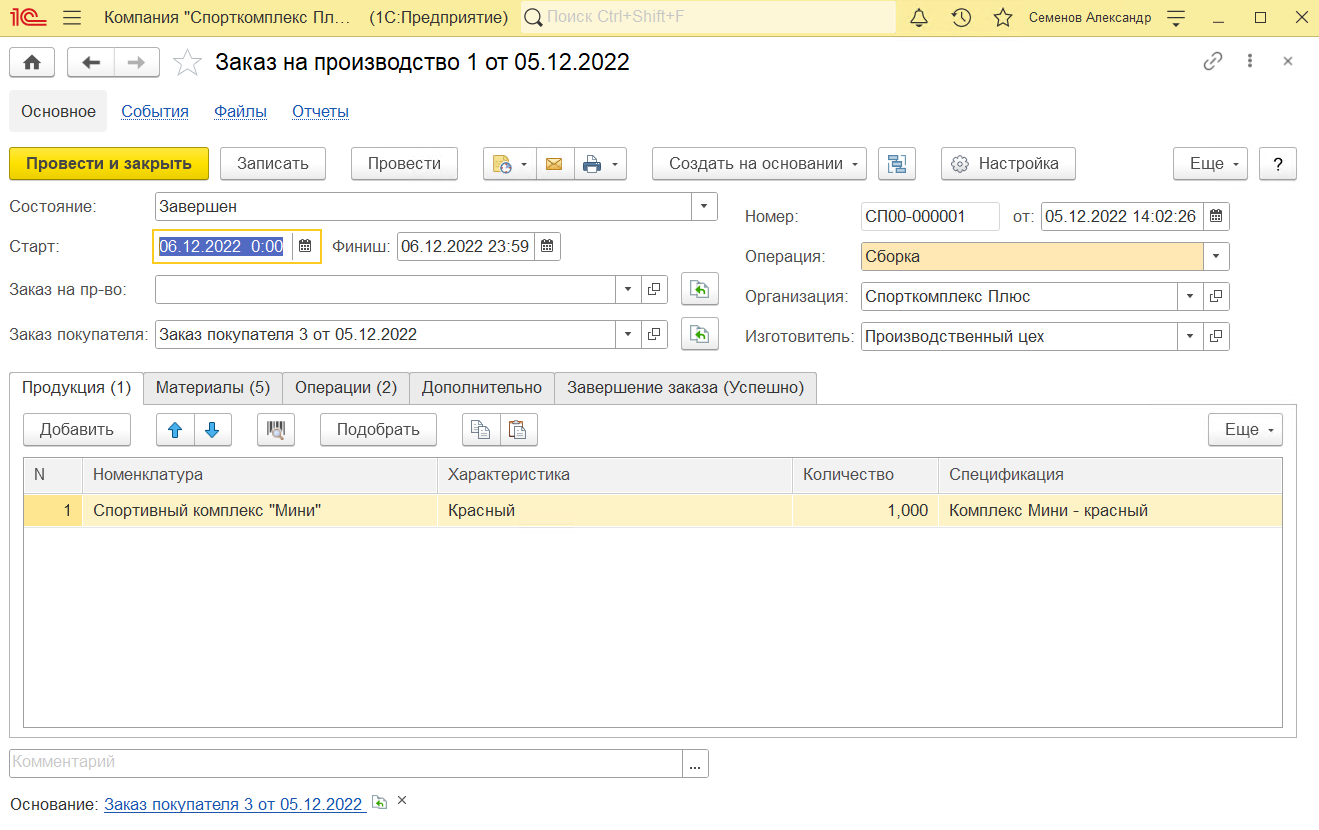Open service settings icon next to user name
The image size is (1319, 830).
pyautogui.click(x=1176, y=18)
